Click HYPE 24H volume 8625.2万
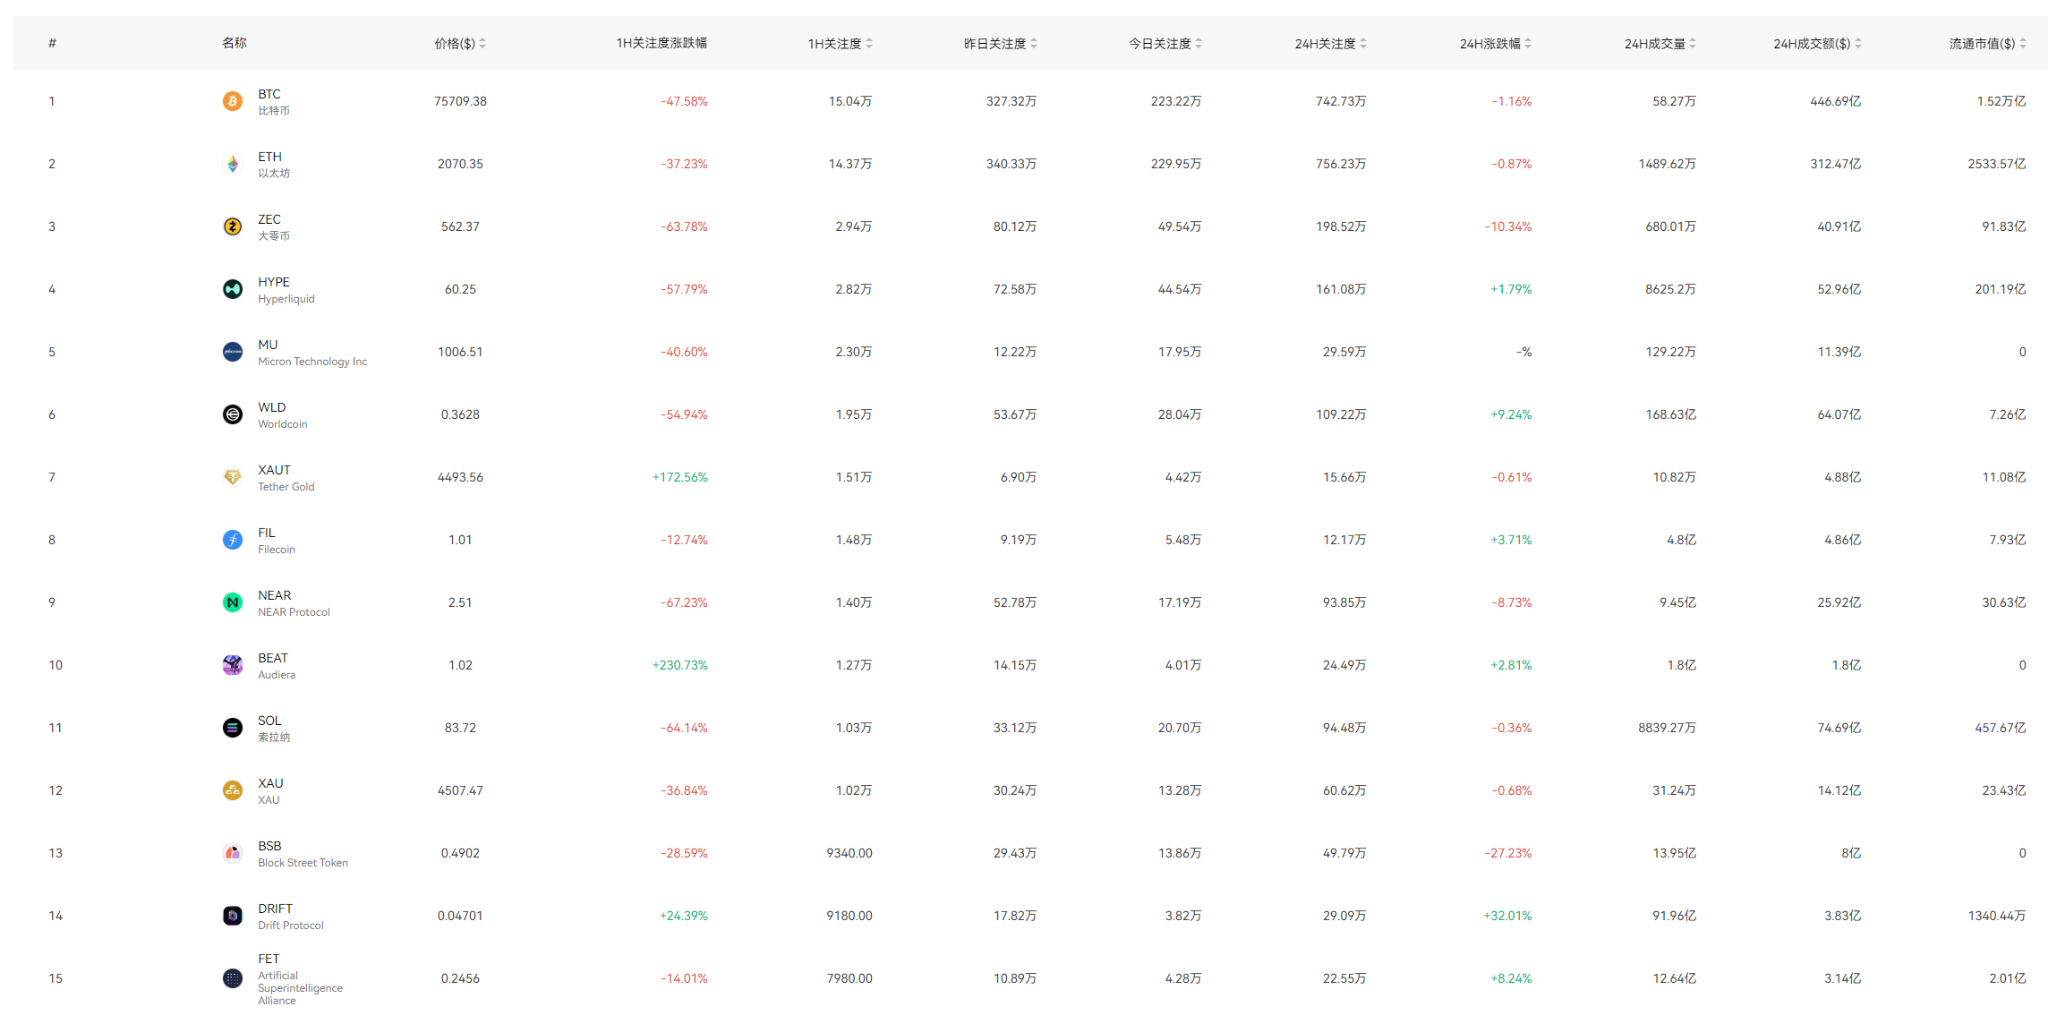2048x1014 pixels. coord(1670,289)
